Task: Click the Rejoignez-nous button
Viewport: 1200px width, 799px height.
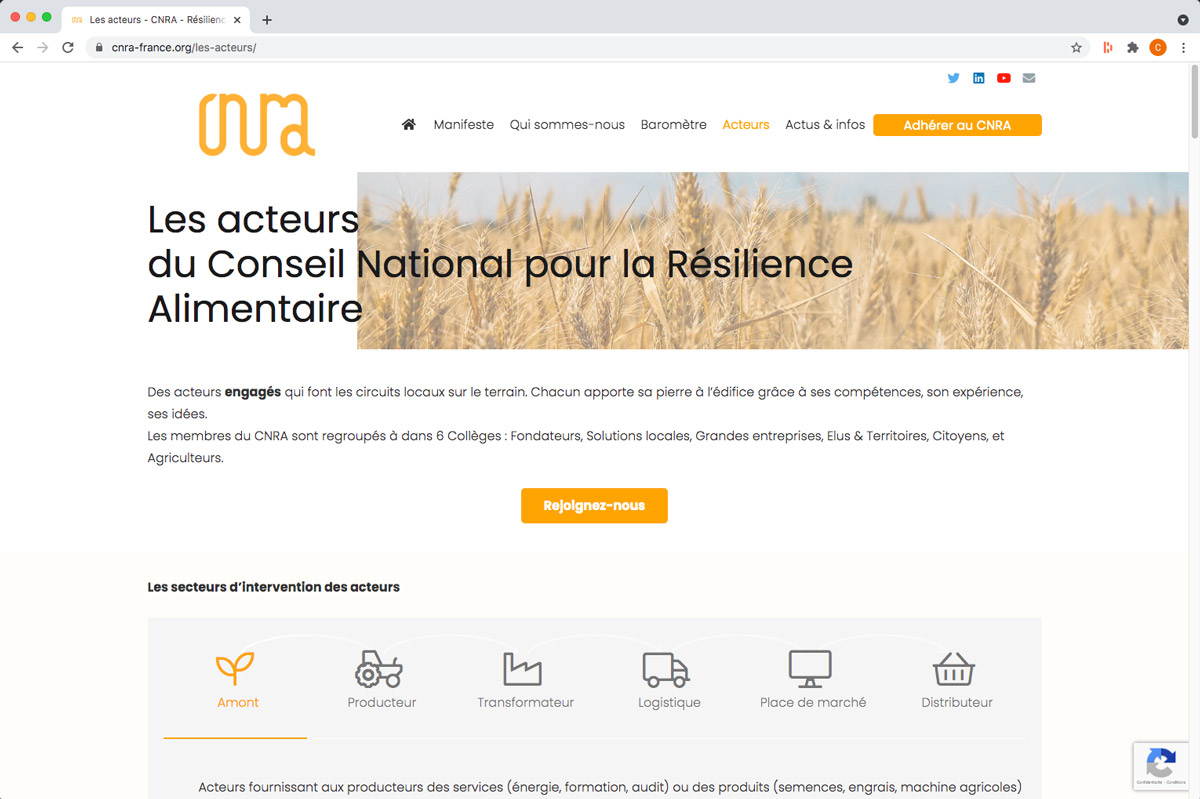Action: (594, 506)
